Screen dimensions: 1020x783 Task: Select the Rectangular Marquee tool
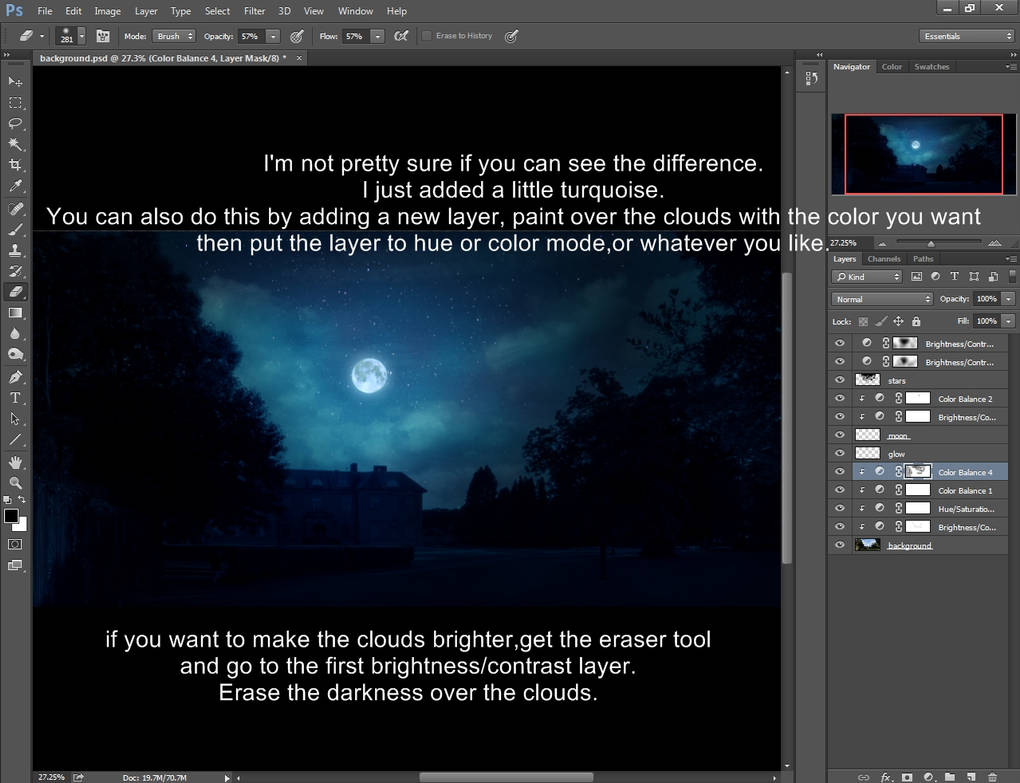(x=15, y=103)
